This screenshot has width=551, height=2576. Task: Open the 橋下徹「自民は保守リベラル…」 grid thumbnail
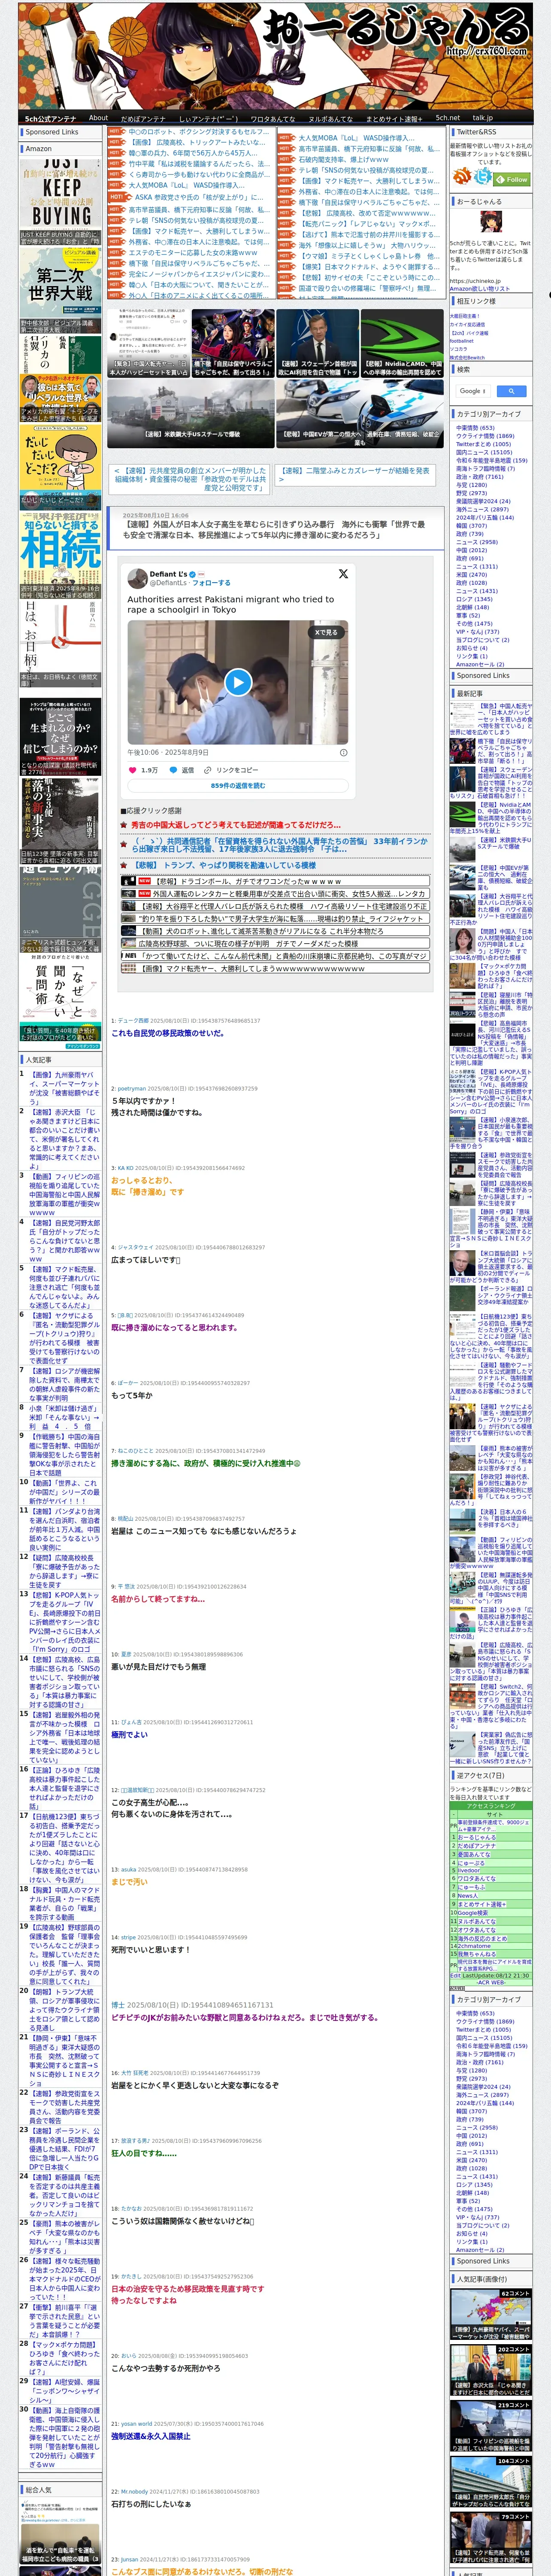tap(233, 343)
